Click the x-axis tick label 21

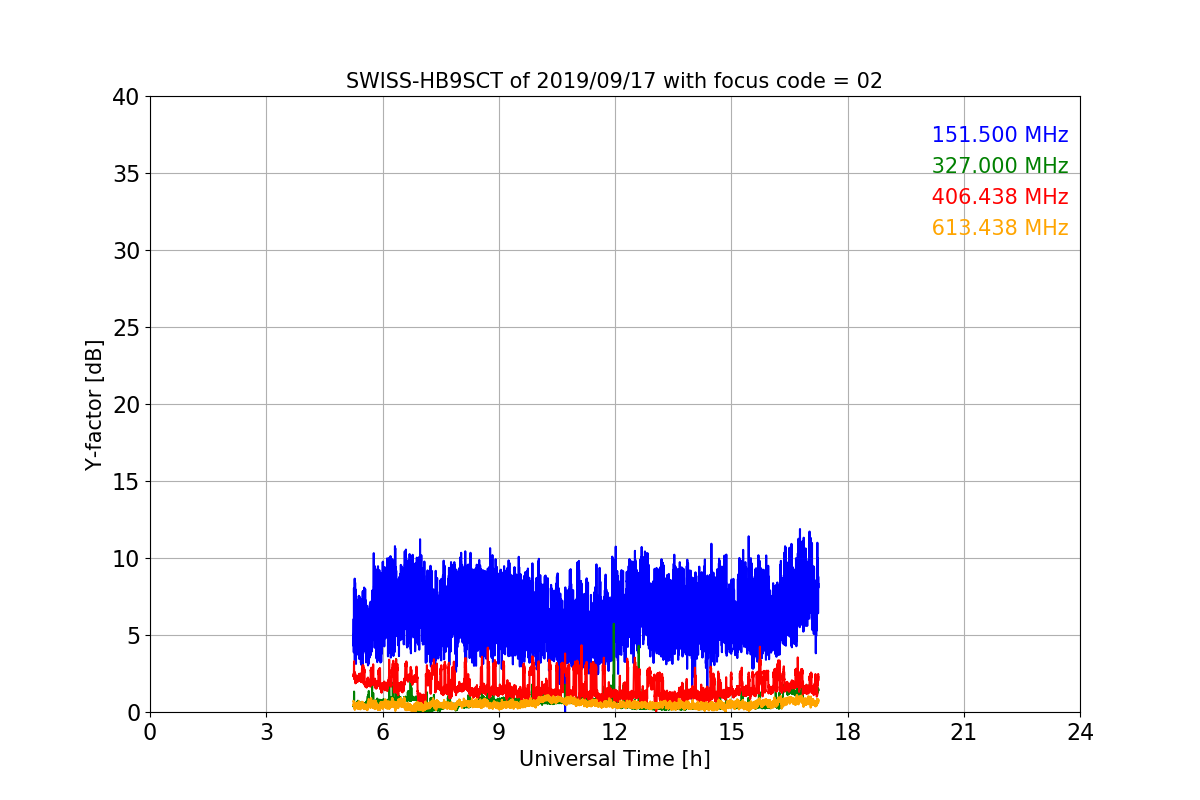point(964,732)
